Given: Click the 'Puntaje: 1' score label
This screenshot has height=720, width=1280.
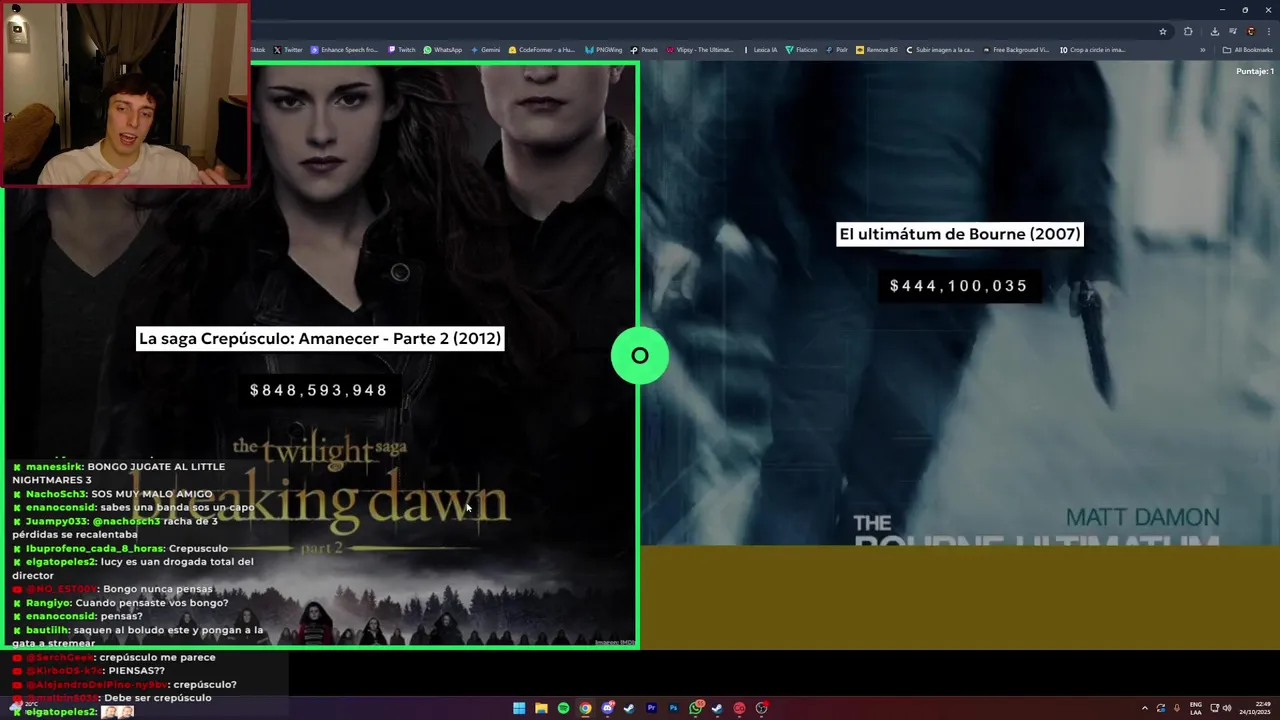Looking at the screenshot, I should pos(1255,71).
